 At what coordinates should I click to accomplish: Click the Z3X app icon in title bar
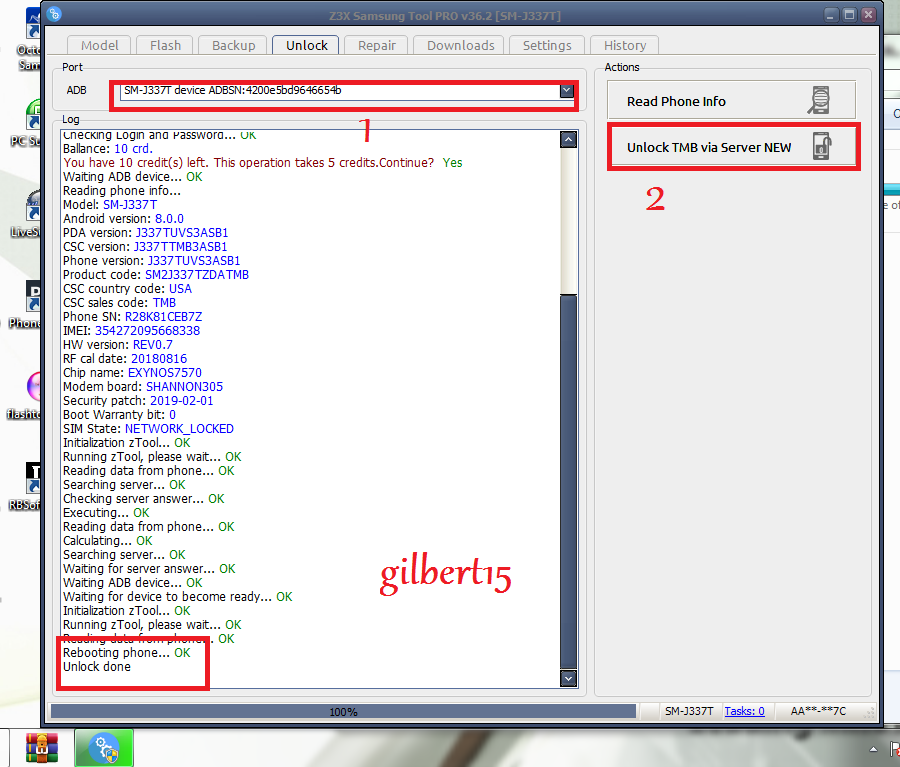click(x=54, y=14)
